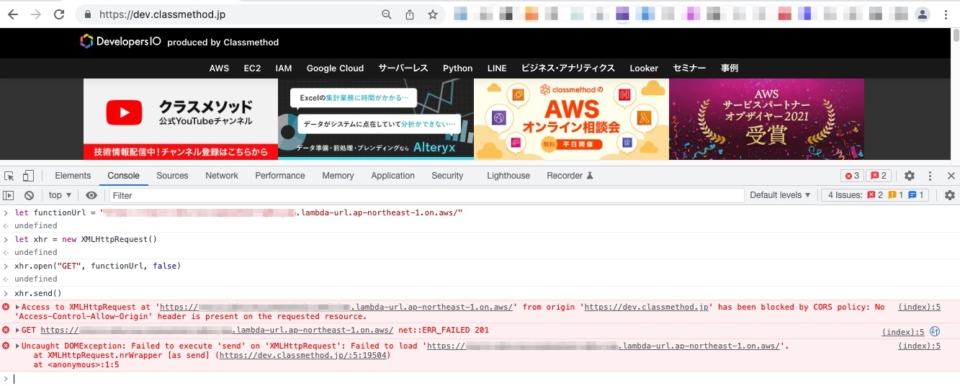The image size is (960, 386).
Task: Switch to the Elements tab
Action: 72,176
